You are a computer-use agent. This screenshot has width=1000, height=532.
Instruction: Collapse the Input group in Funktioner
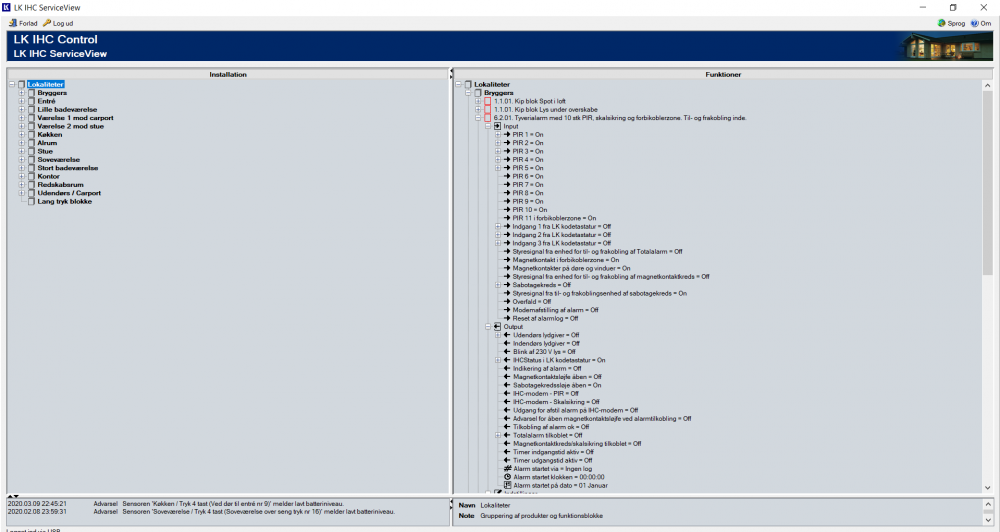tap(488, 126)
